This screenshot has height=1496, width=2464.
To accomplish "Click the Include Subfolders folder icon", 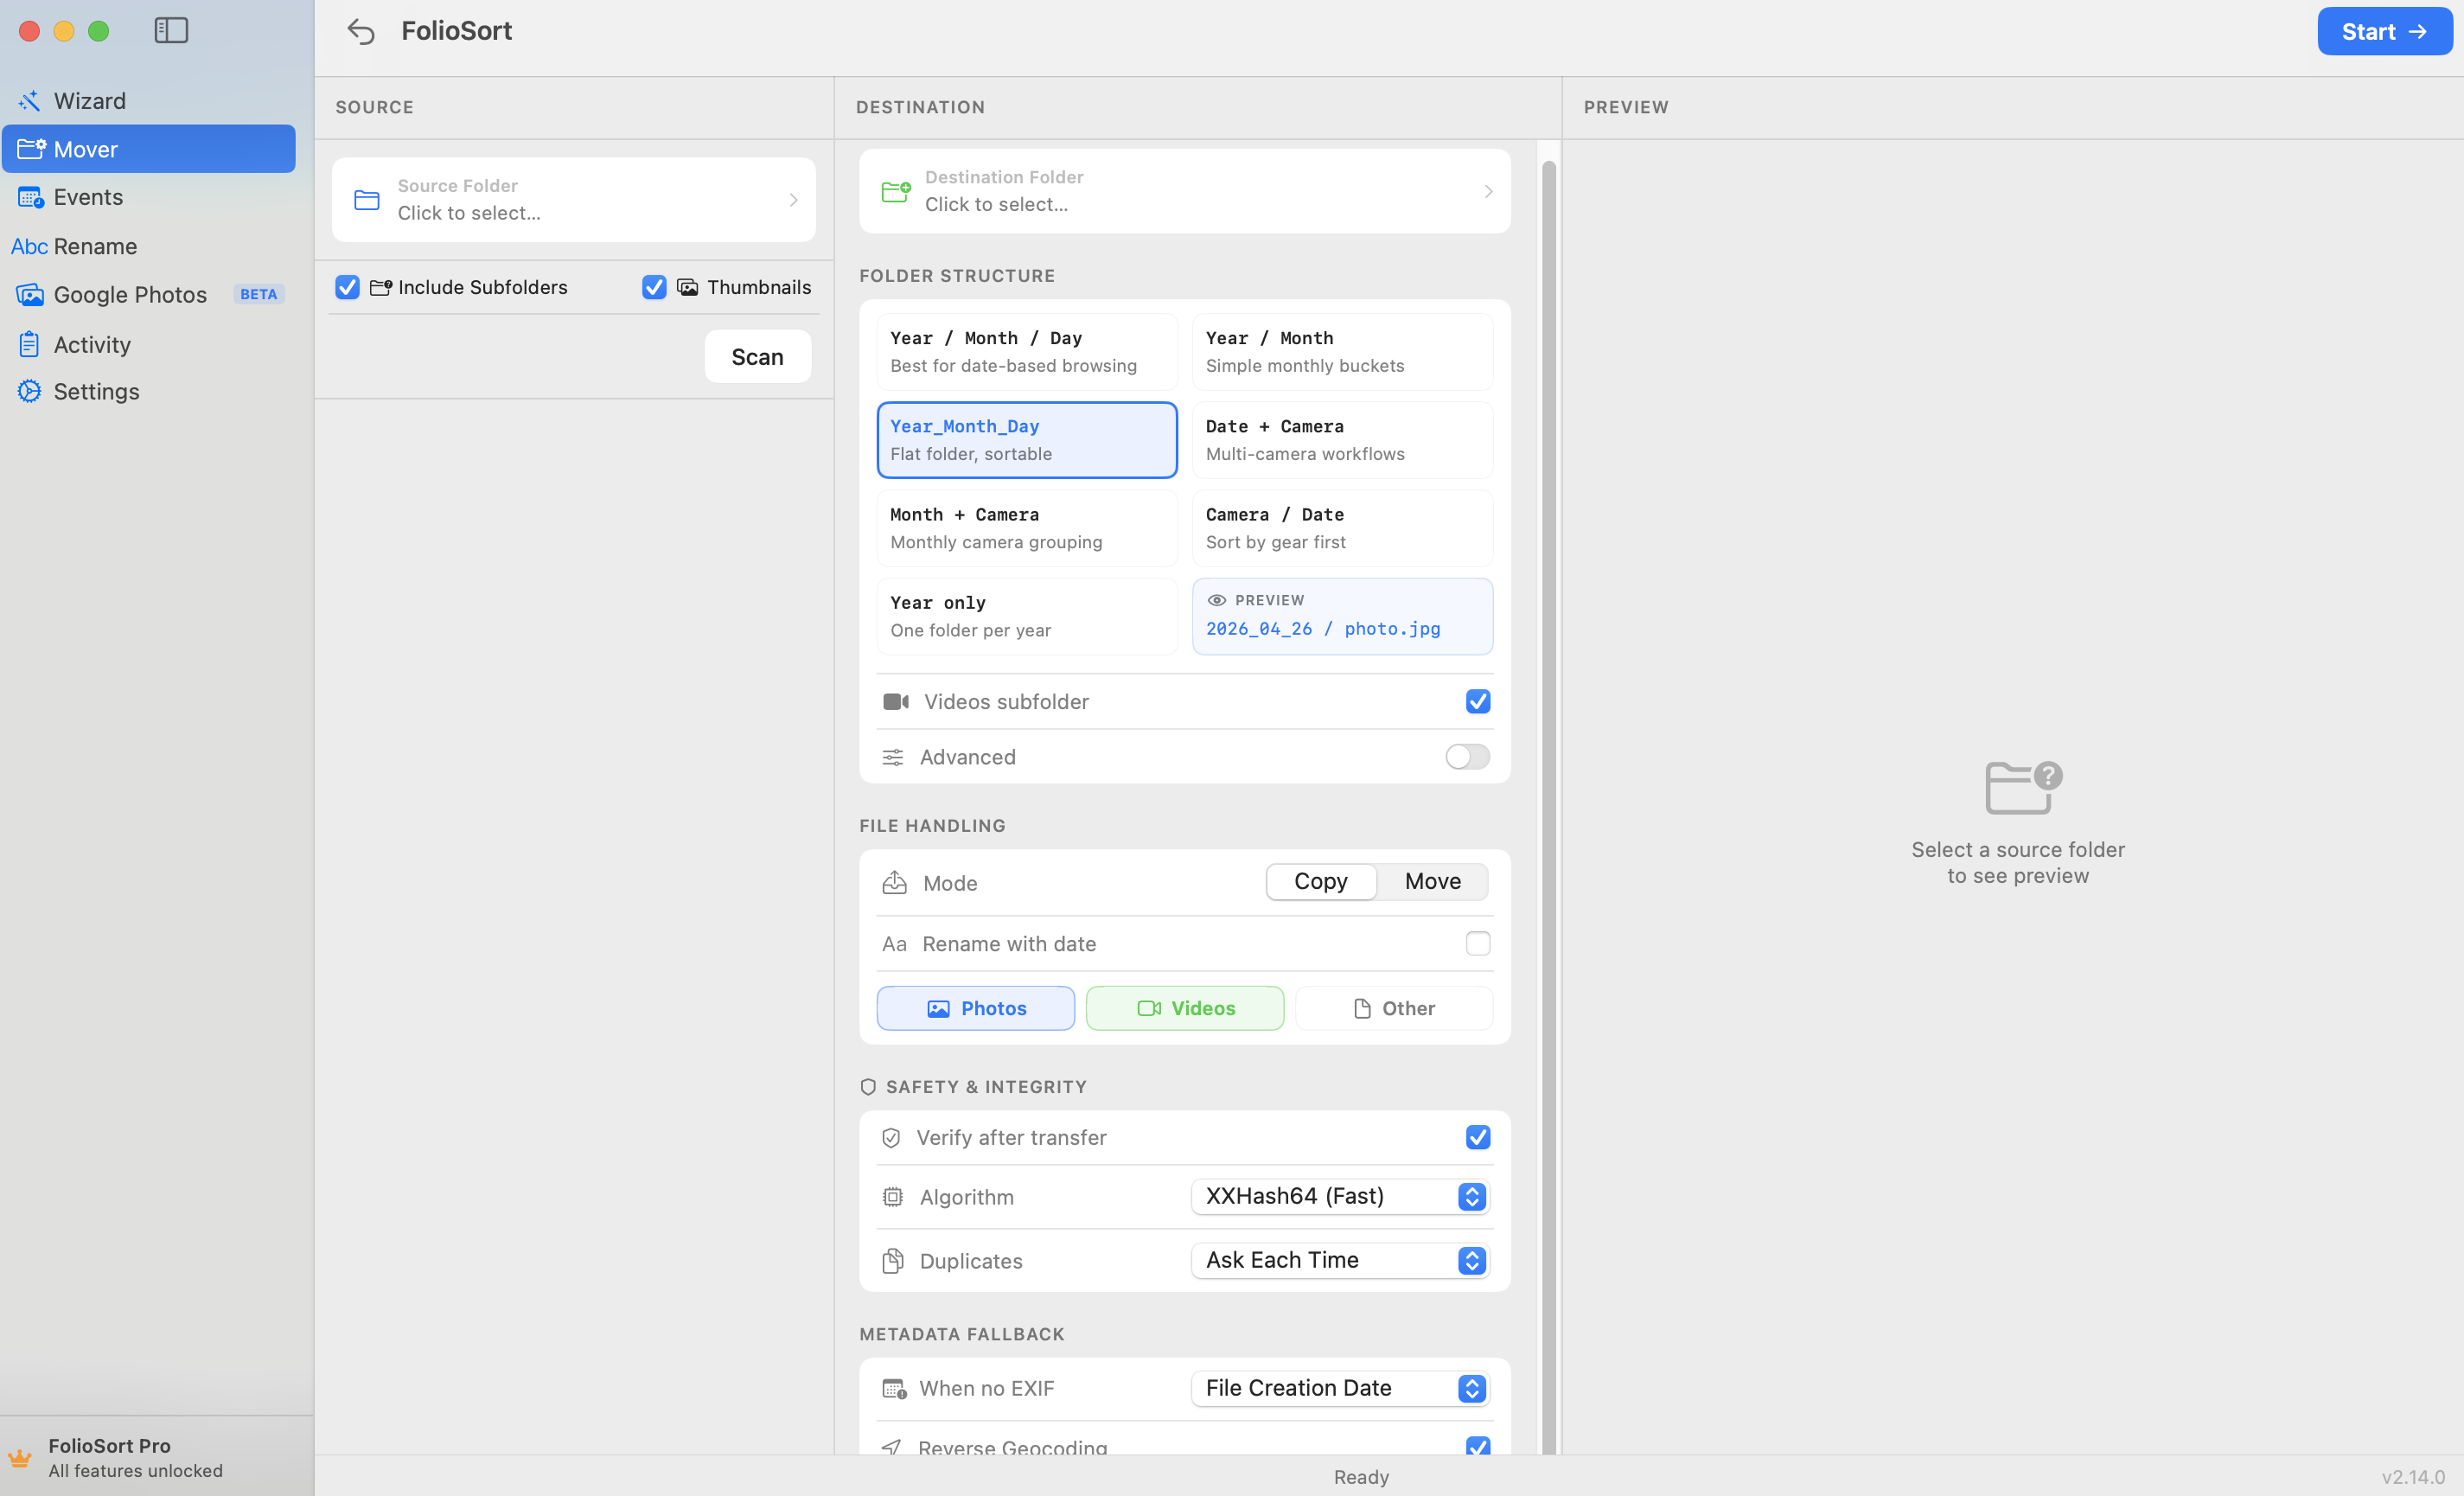I will click(381, 287).
